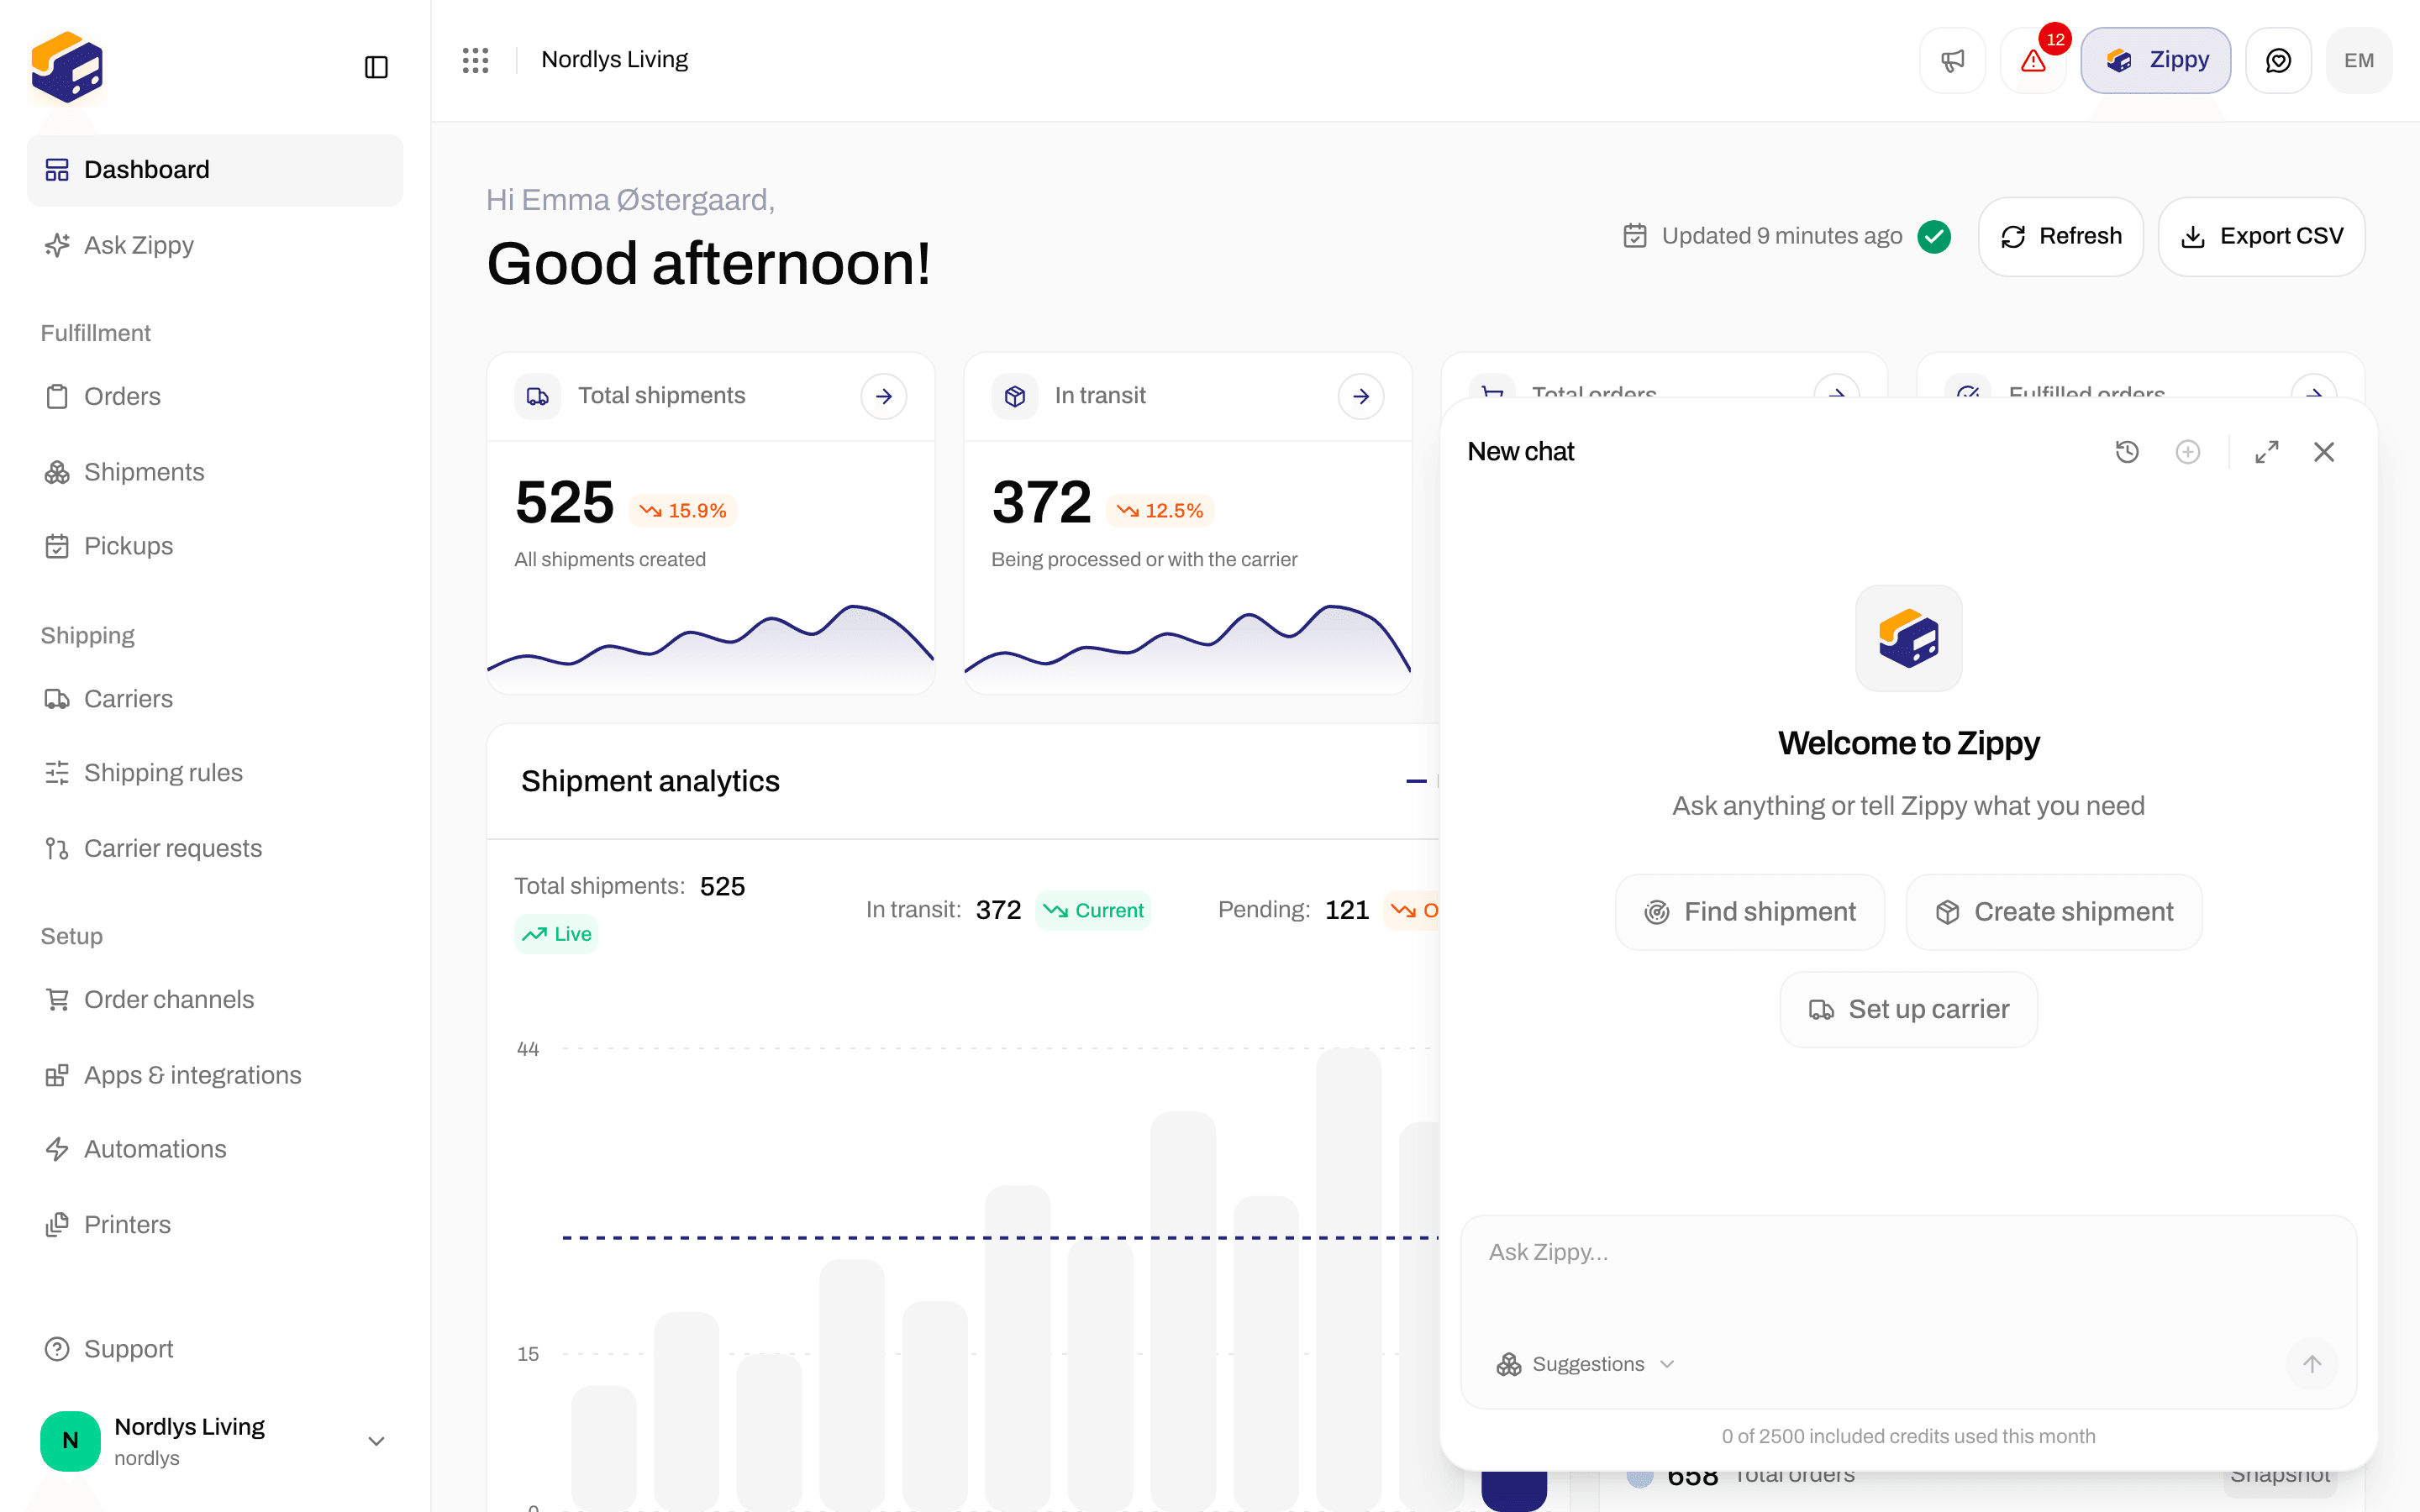This screenshot has height=1512, width=2420.
Task: Collapse the sidebar with the panel icon
Action: click(376, 67)
